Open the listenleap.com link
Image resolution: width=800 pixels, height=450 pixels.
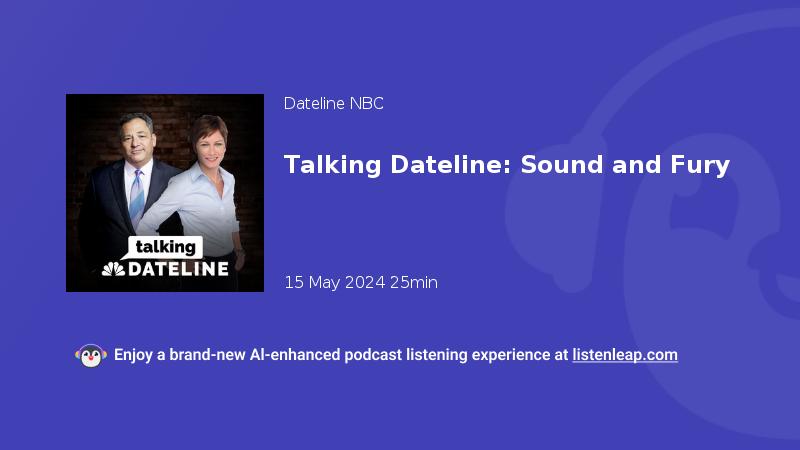point(625,355)
